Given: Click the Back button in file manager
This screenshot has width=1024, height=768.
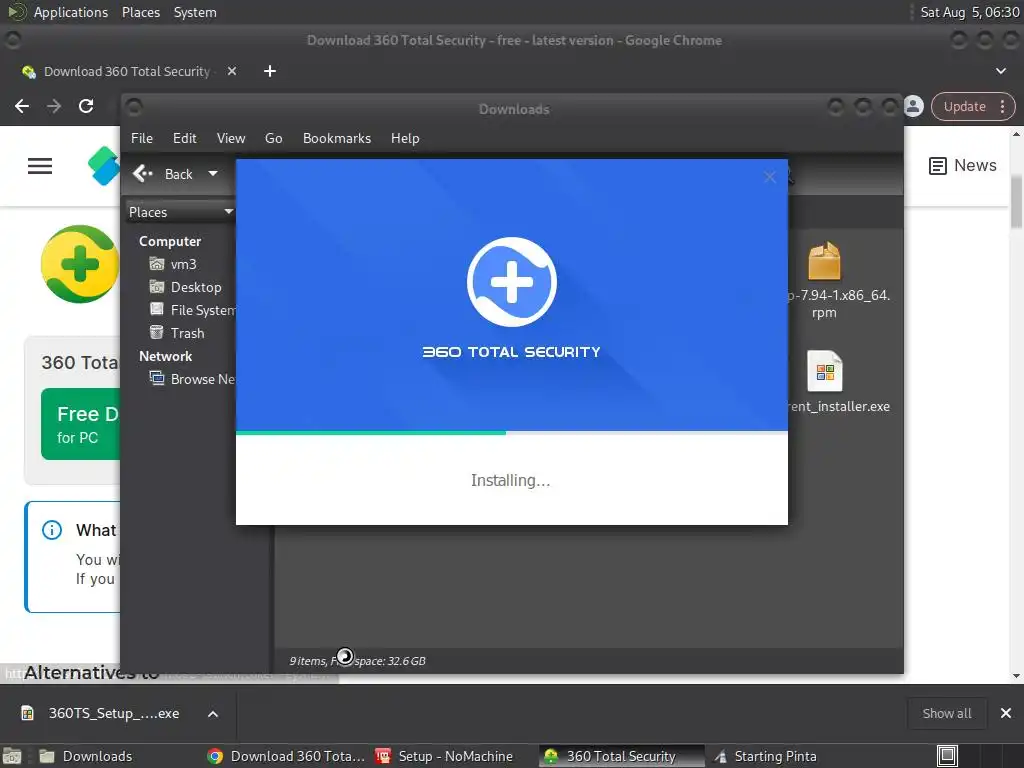Looking at the screenshot, I should (163, 174).
